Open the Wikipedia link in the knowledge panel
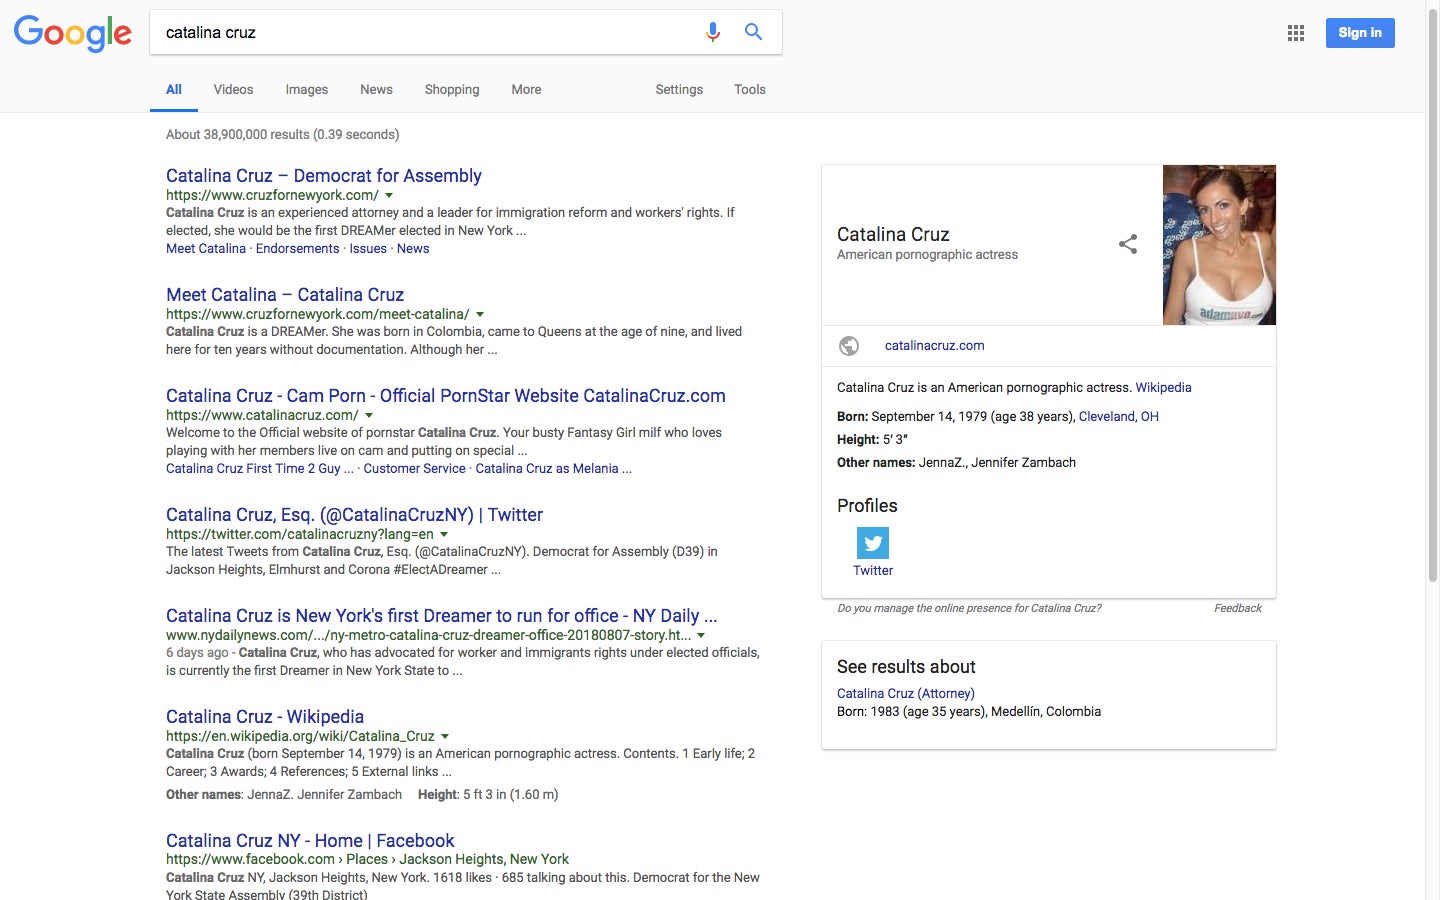 click(x=1163, y=388)
